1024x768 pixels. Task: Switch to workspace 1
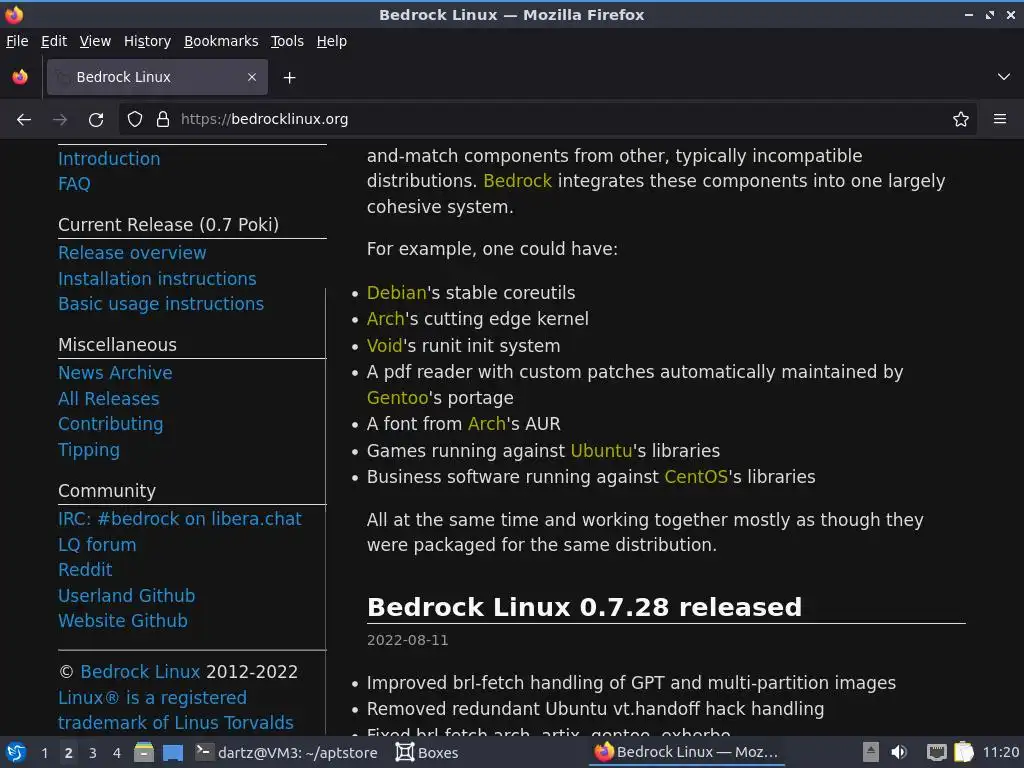coord(44,753)
